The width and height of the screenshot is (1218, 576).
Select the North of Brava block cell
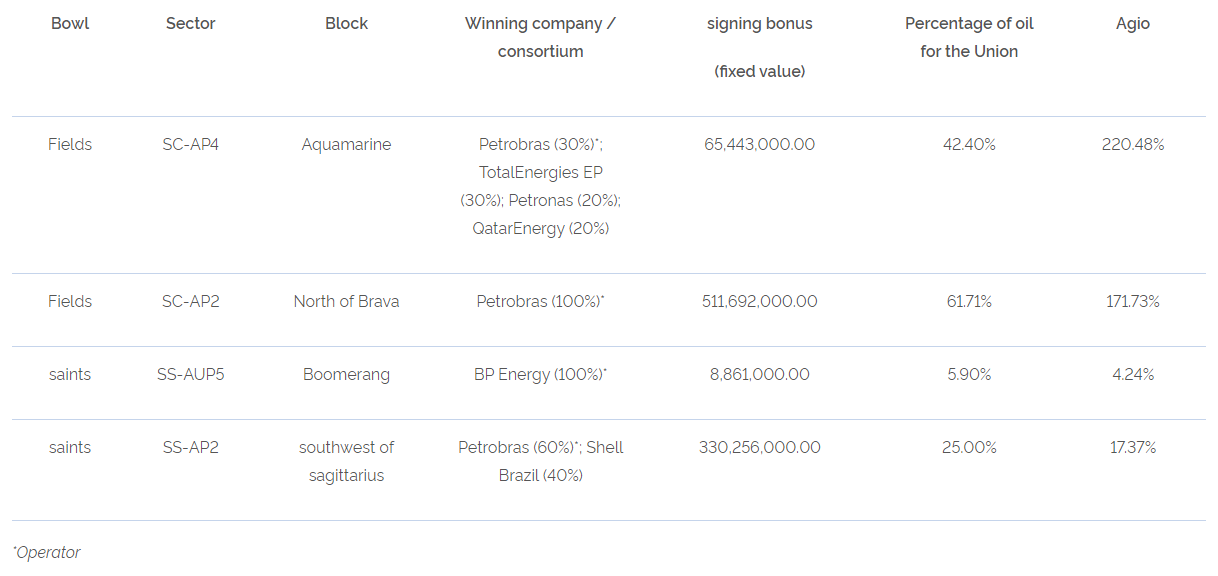pyautogui.click(x=346, y=301)
